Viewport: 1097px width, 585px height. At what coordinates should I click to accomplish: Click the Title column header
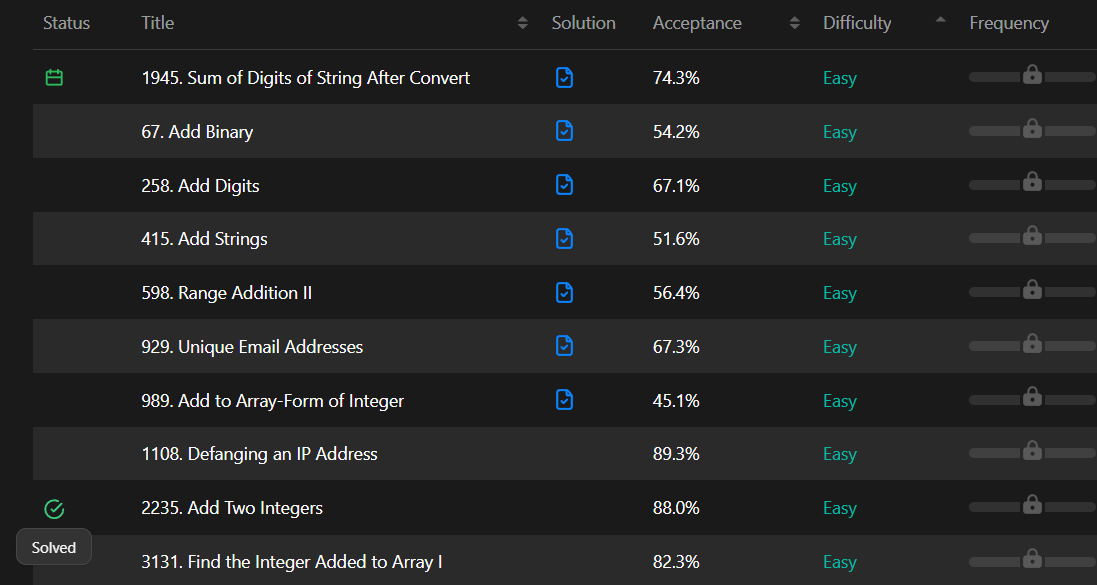157,23
